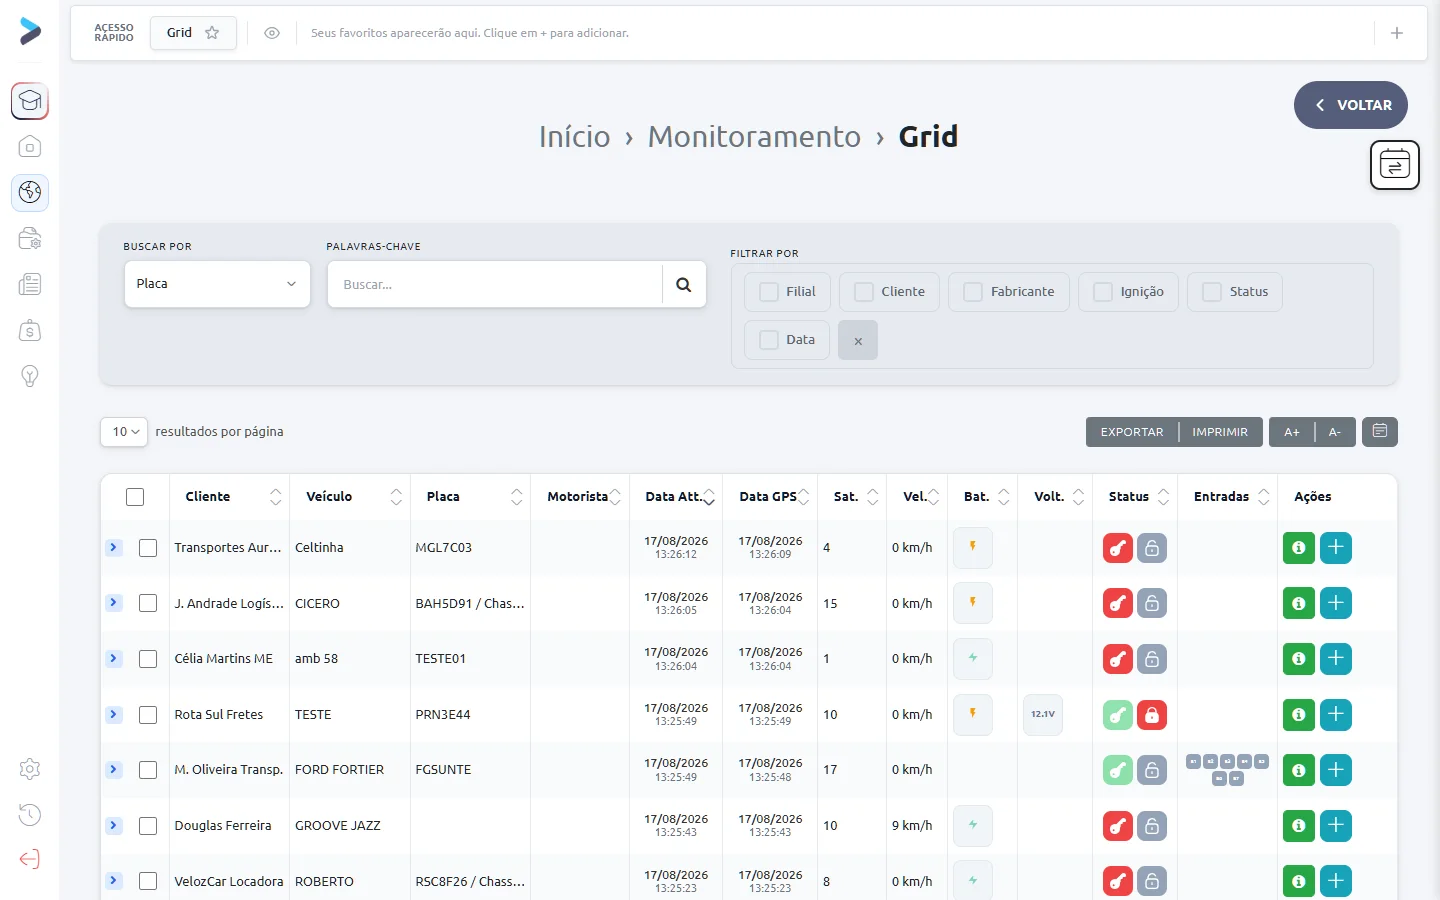The image size is (1440, 900).
Task: Expand the Célia Martins ME row
Action: click(113, 658)
